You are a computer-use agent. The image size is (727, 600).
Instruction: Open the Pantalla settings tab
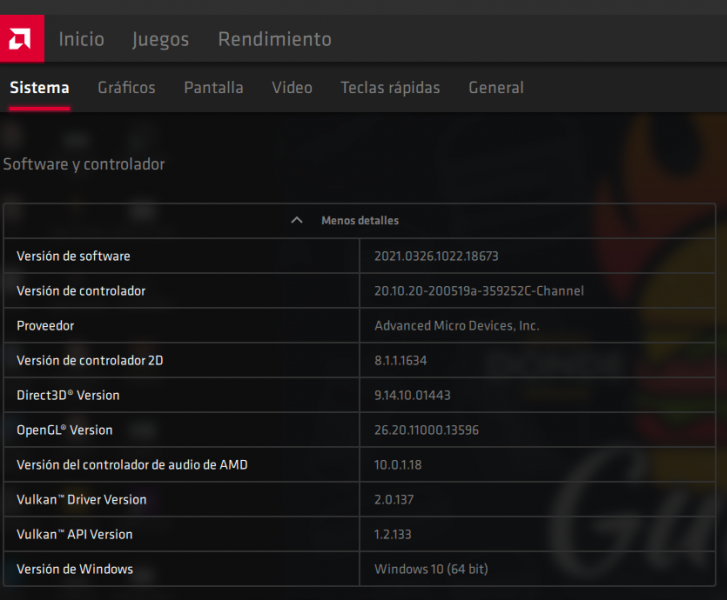213,88
